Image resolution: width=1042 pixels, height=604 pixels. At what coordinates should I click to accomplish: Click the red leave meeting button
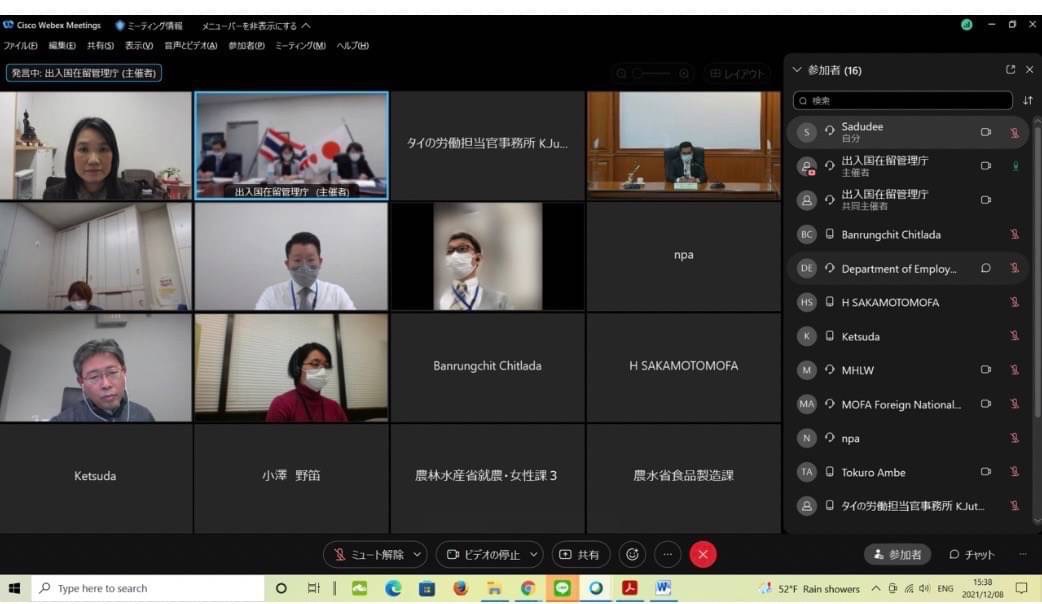click(x=703, y=554)
